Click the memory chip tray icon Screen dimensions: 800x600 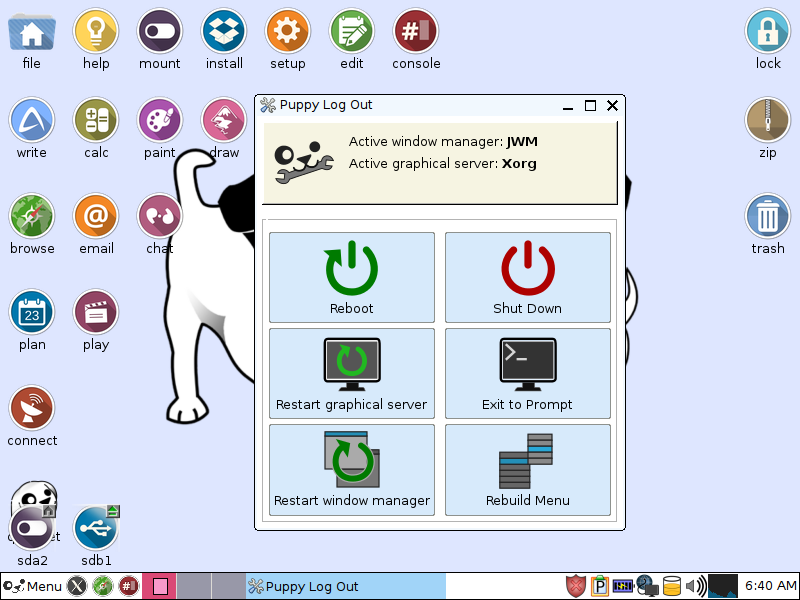click(x=622, y=586)
